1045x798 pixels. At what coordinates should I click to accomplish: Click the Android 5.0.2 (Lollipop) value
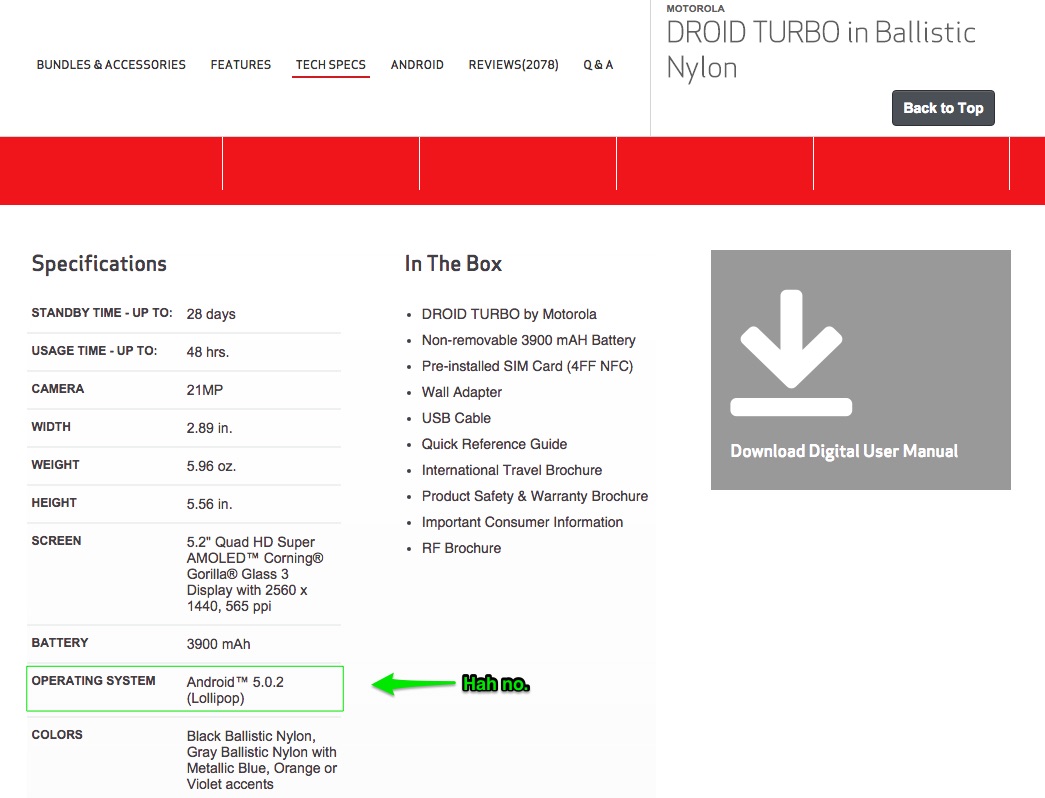pyautogui.click(x=235, y=689)
